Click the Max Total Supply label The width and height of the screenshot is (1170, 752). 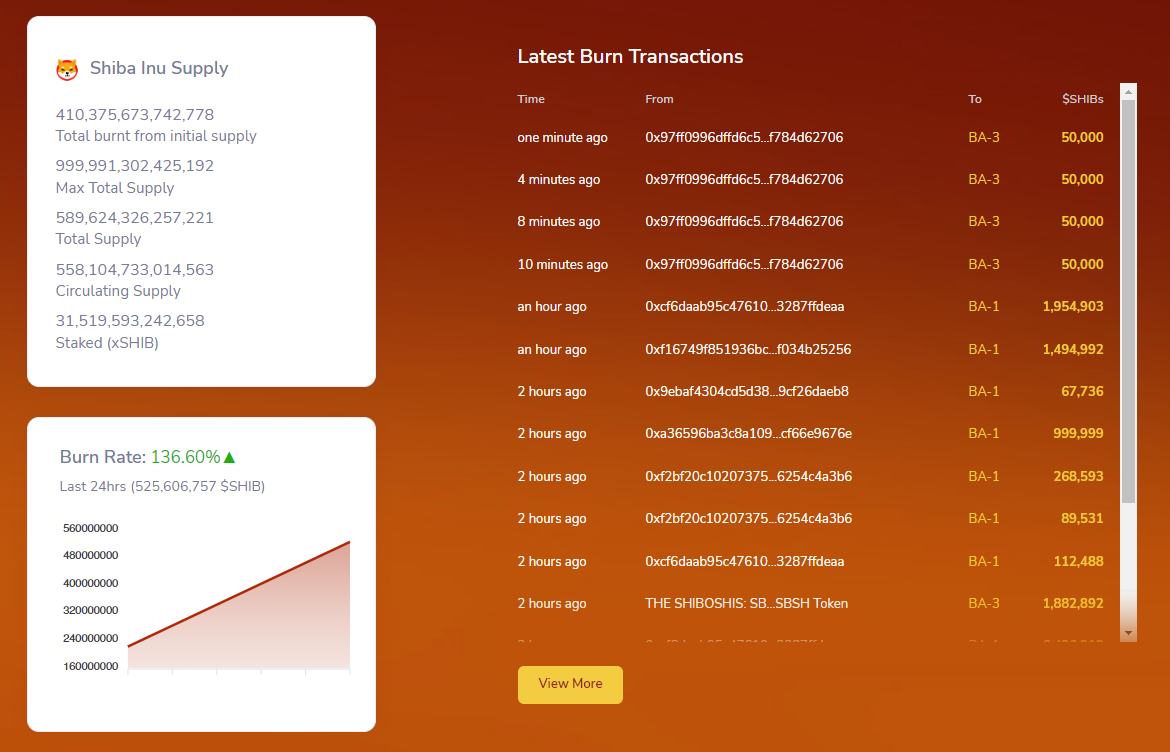tap(115, 188)
